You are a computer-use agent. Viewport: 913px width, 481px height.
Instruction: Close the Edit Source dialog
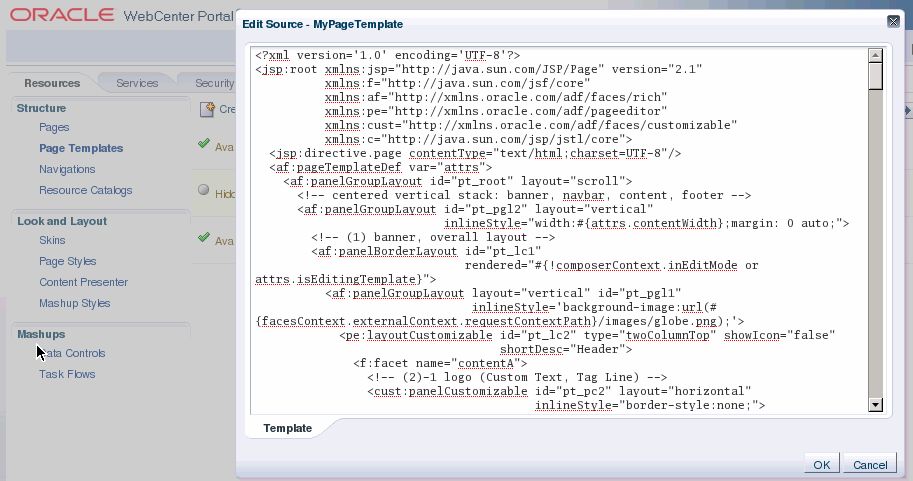(893, 22)
